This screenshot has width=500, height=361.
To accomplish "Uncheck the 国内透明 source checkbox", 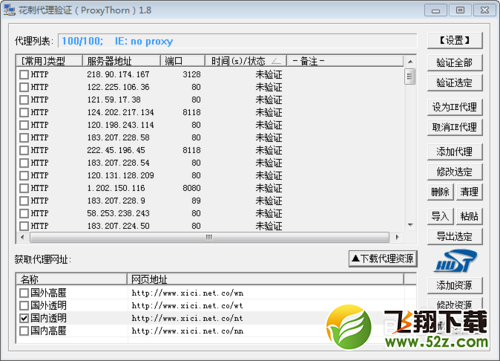I will (x=24, y=318).
